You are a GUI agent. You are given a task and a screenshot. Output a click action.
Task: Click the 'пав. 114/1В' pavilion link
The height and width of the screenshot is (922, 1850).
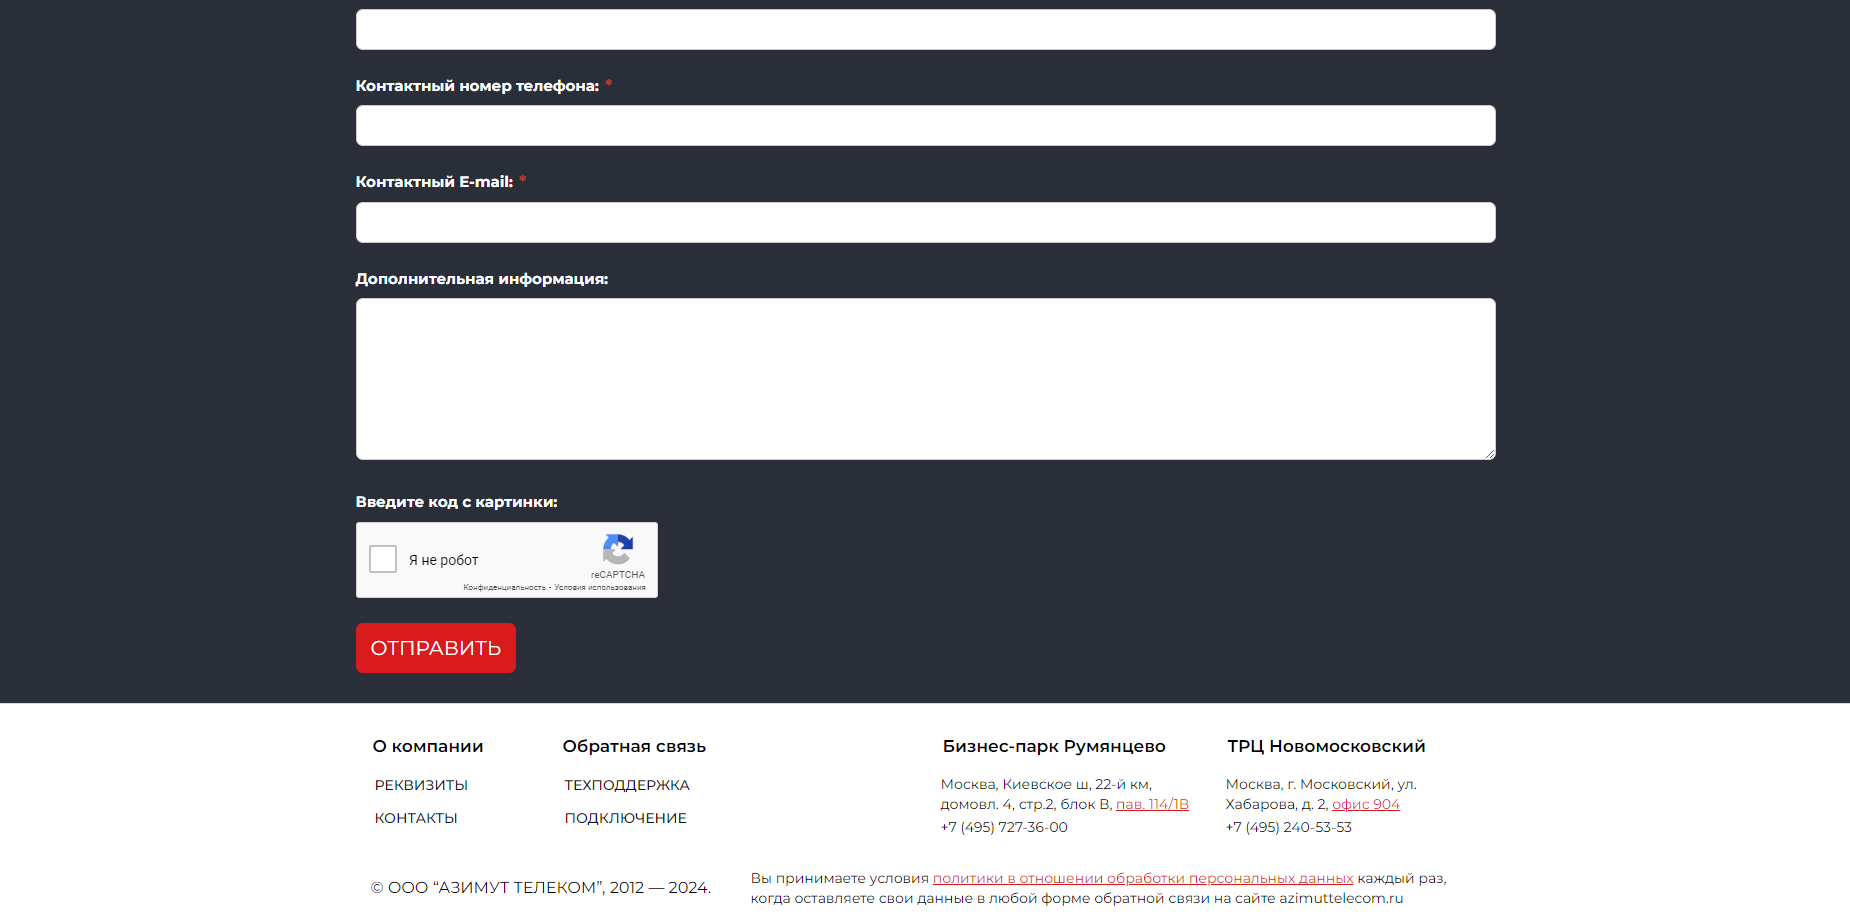click(x=1152, y=803)
